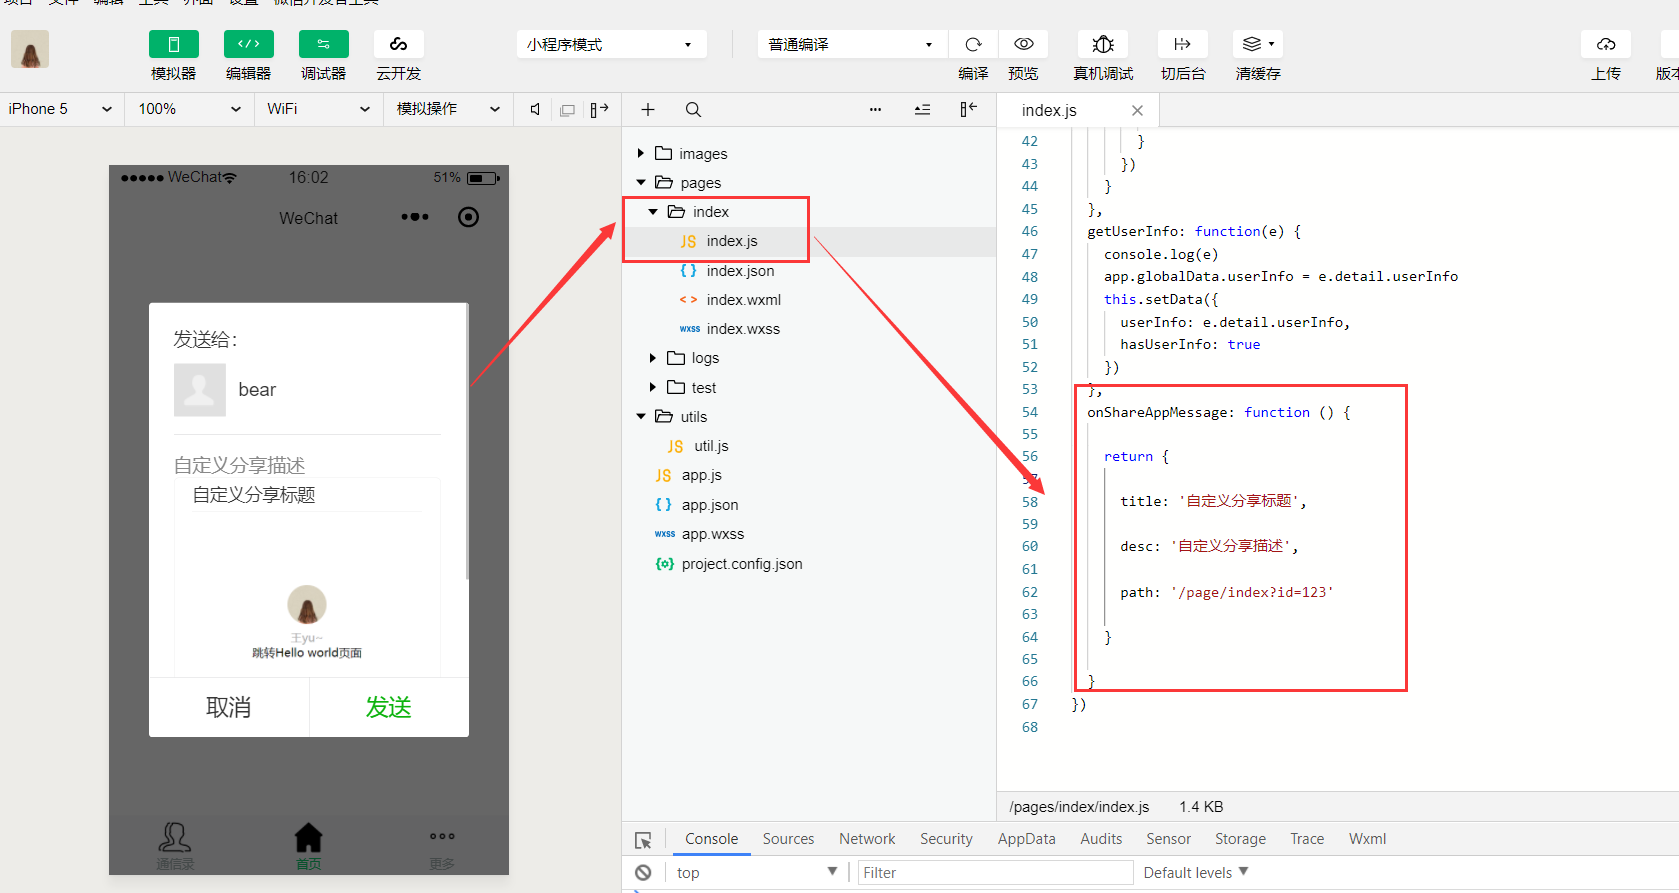Click the upload cloud icon
This screenshot has height=893, width=1679.
(1606, 44)
